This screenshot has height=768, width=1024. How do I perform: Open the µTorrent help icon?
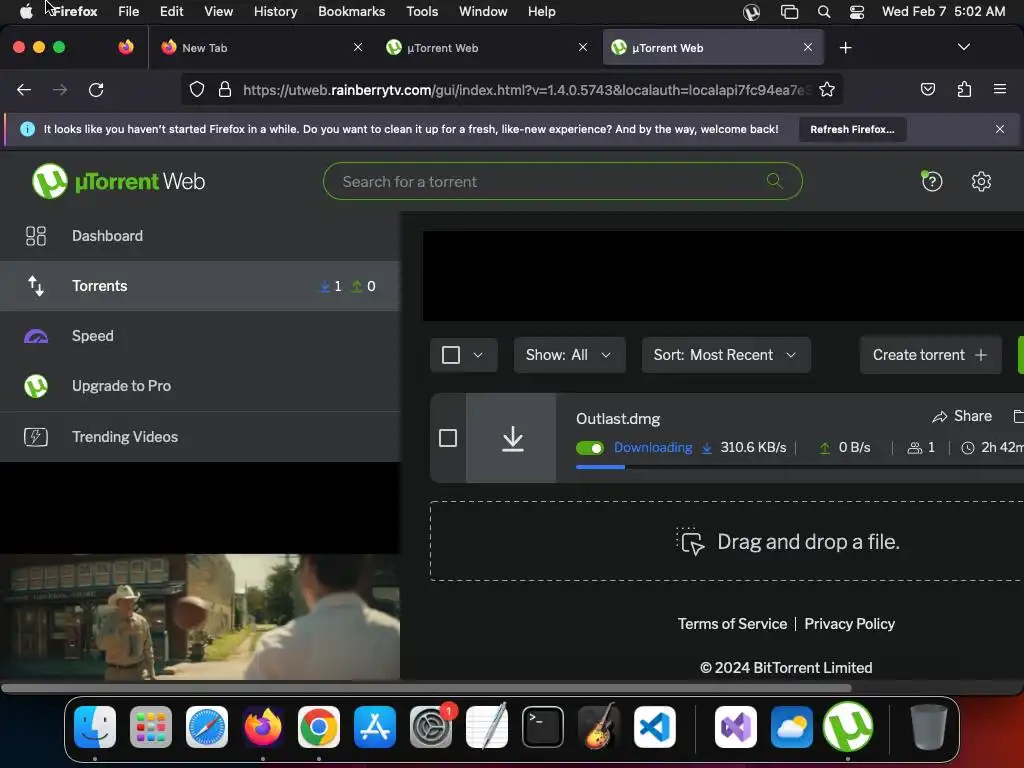pyautogui.click(x=931, y=181)
